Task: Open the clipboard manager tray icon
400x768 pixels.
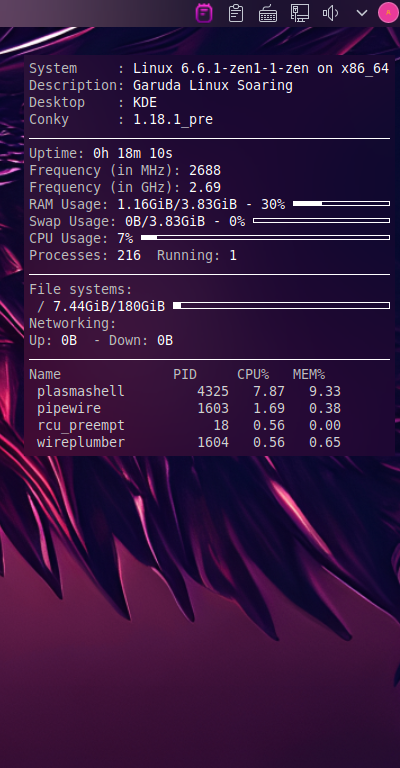Action: click(236, 13)
